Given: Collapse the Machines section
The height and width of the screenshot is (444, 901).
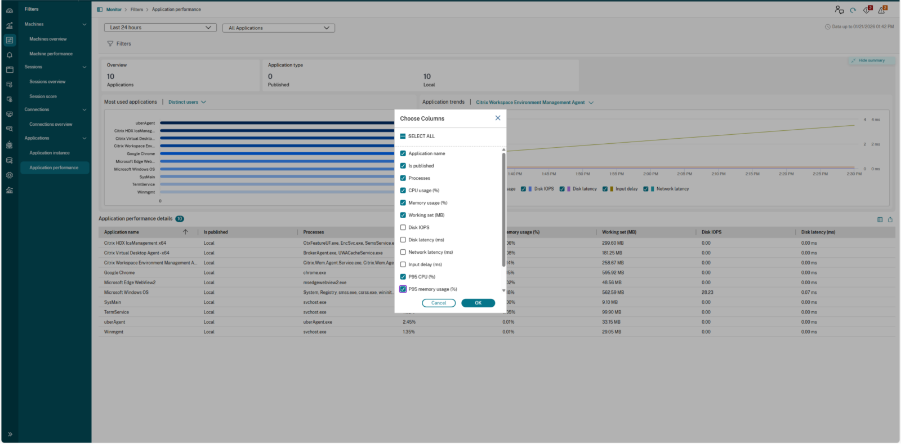Looking at the screenshot, I should tap(85, 24).
